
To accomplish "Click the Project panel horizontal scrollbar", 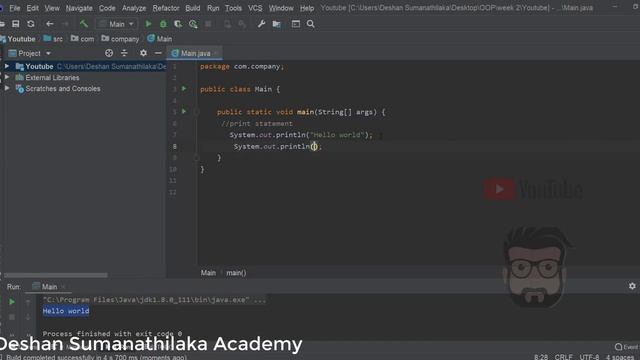I will (56, 275).
